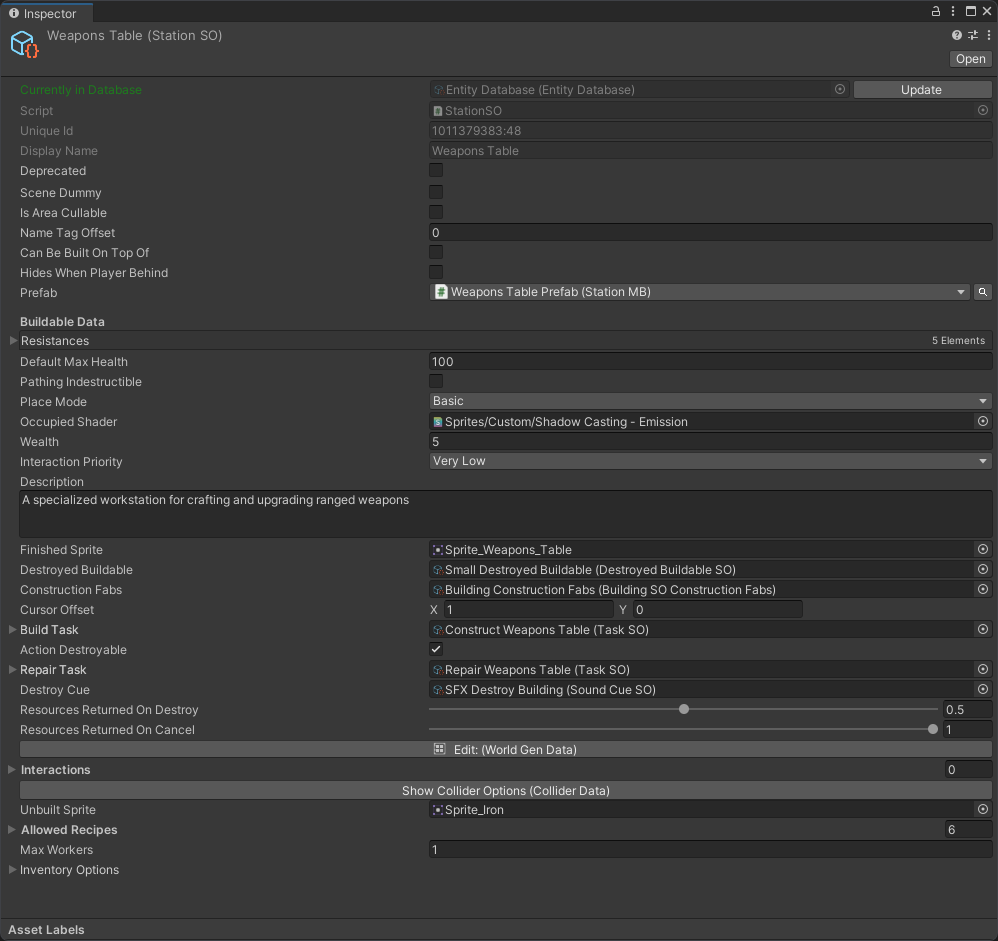Screen dimensions: 998x941
Task: Open object picker for Build Task
Action: (983, 629)
